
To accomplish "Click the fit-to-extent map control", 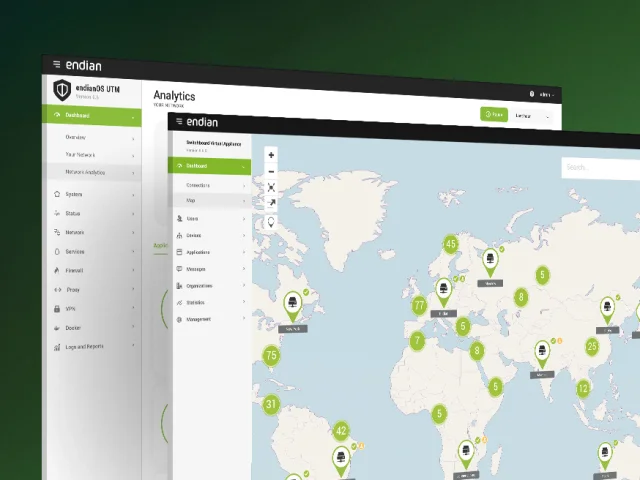I will 271,187.
